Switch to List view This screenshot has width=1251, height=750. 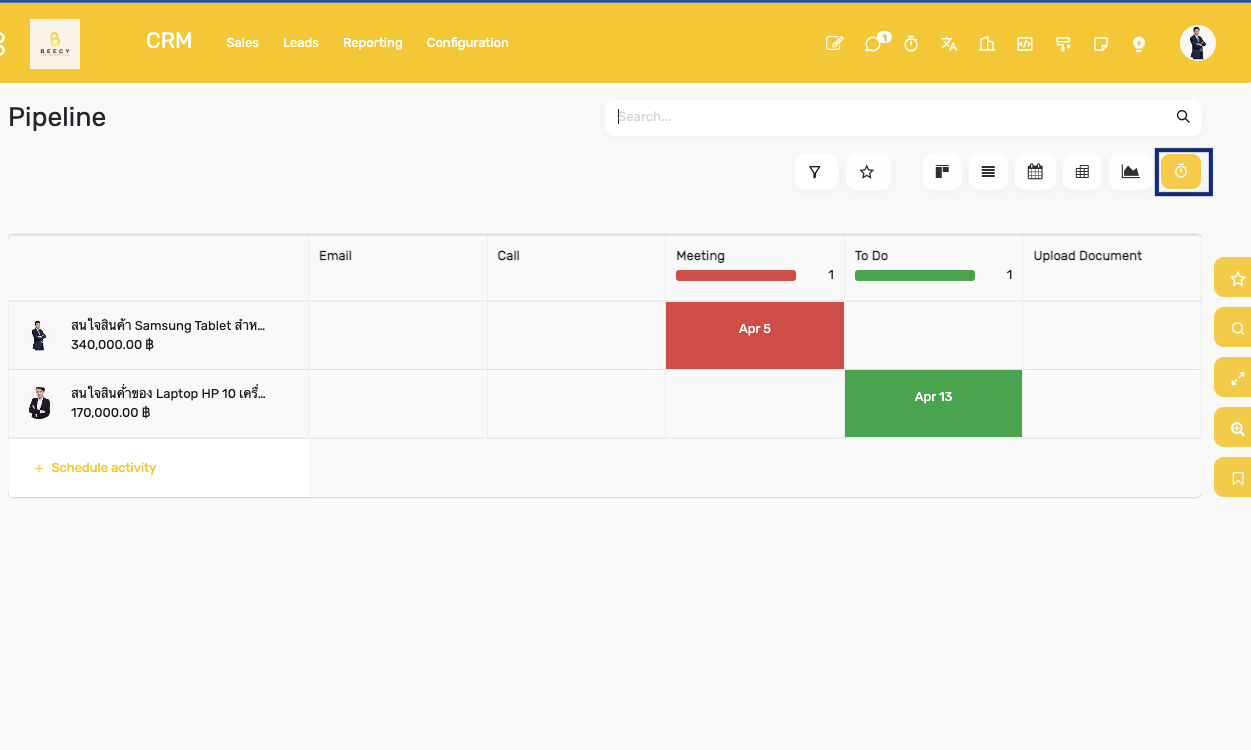click(988, 172)
